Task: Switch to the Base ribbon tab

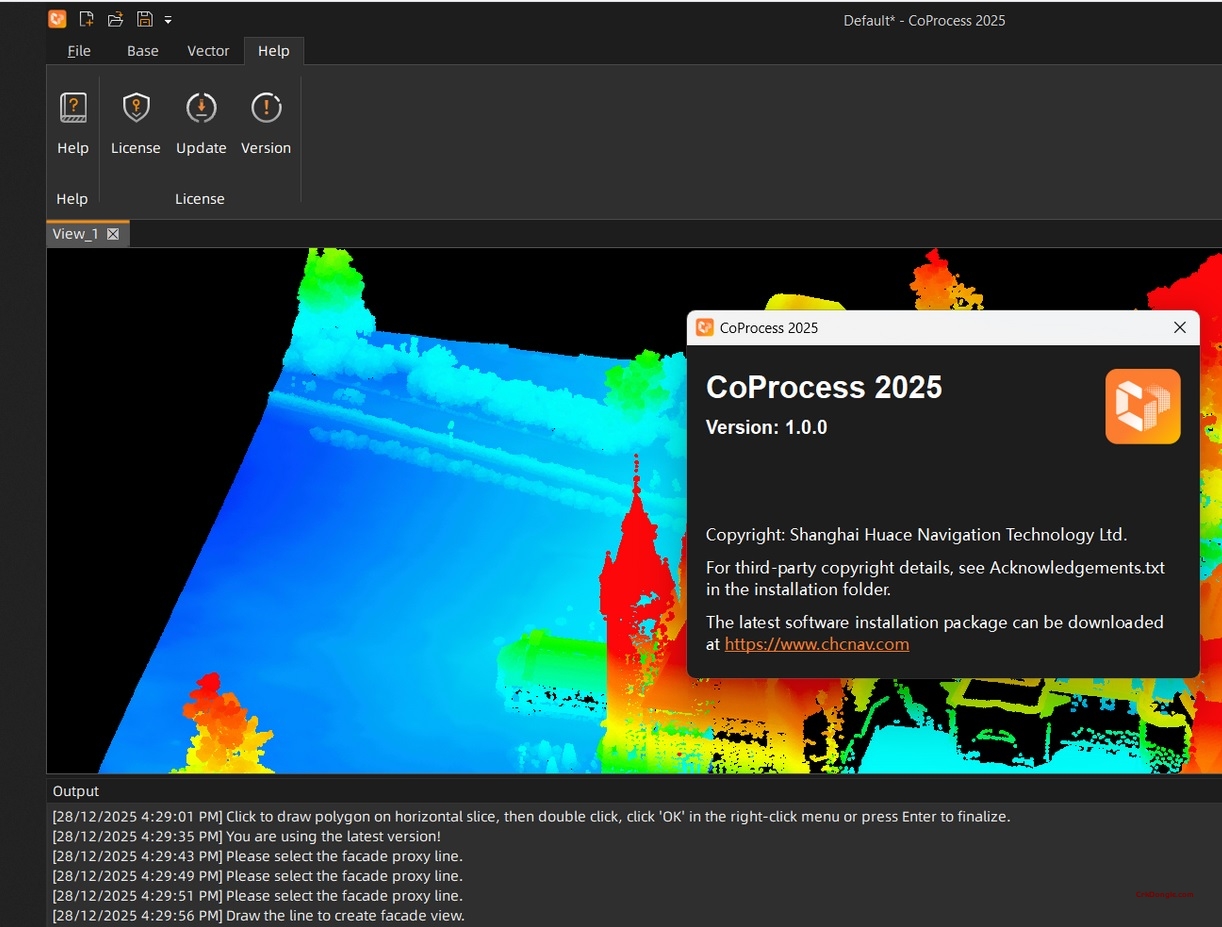Action: (x=143, y=51)
